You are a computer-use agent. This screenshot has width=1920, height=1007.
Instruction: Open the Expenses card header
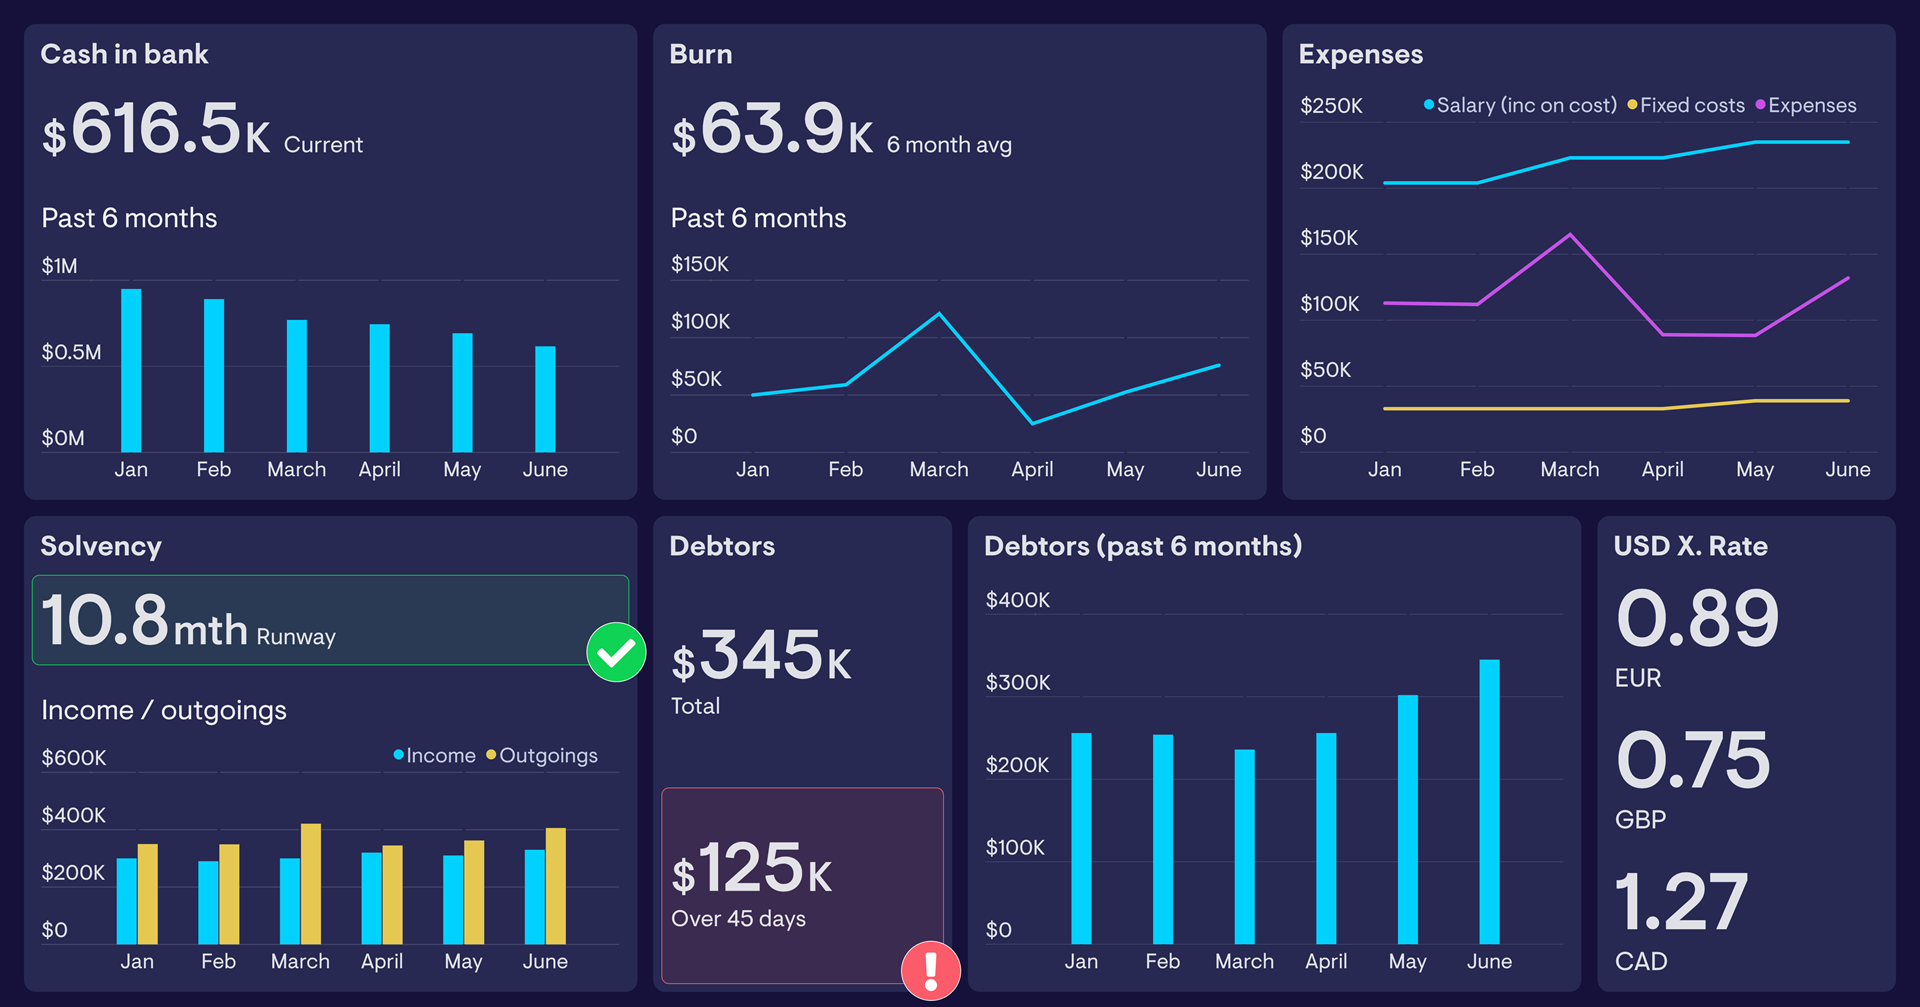point(1361,54)
